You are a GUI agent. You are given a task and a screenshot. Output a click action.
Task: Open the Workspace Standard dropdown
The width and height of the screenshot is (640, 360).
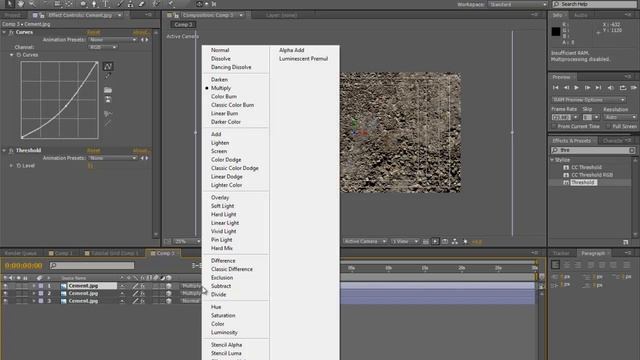pos(518,4)
